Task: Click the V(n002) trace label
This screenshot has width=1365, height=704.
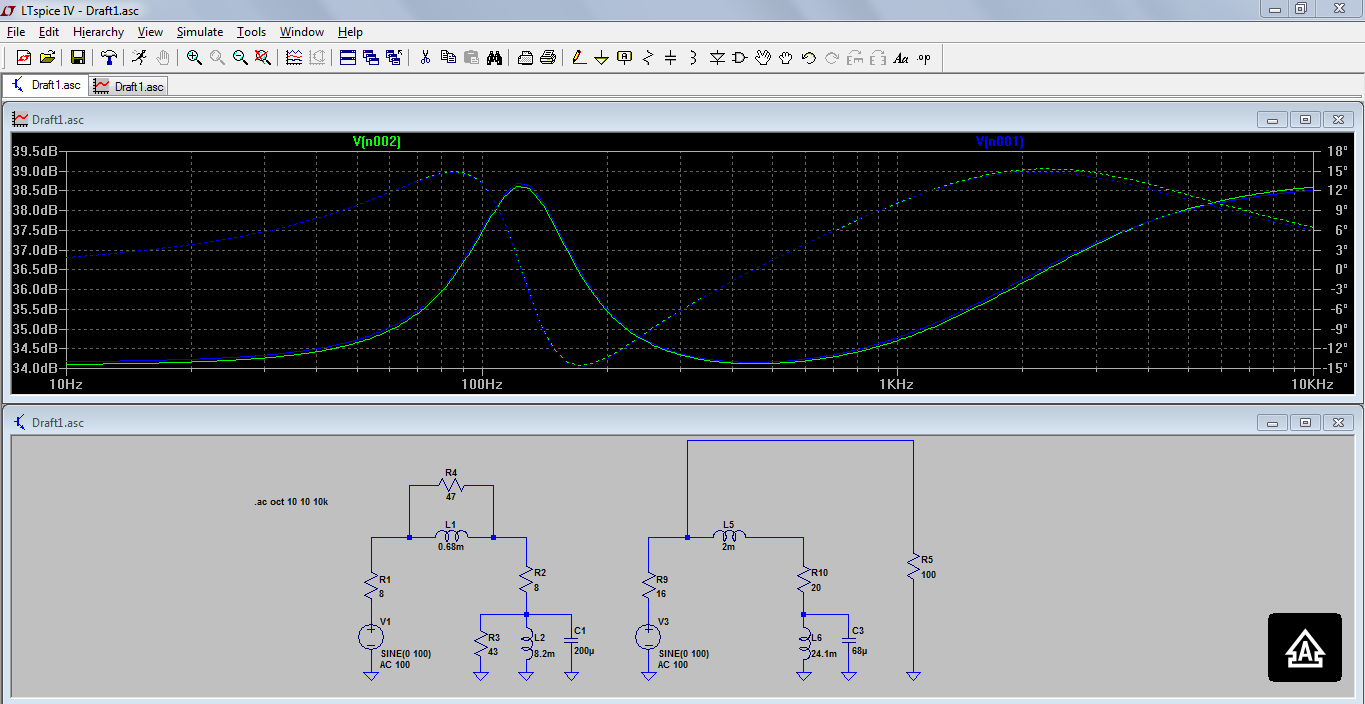Action: point(377,142)
